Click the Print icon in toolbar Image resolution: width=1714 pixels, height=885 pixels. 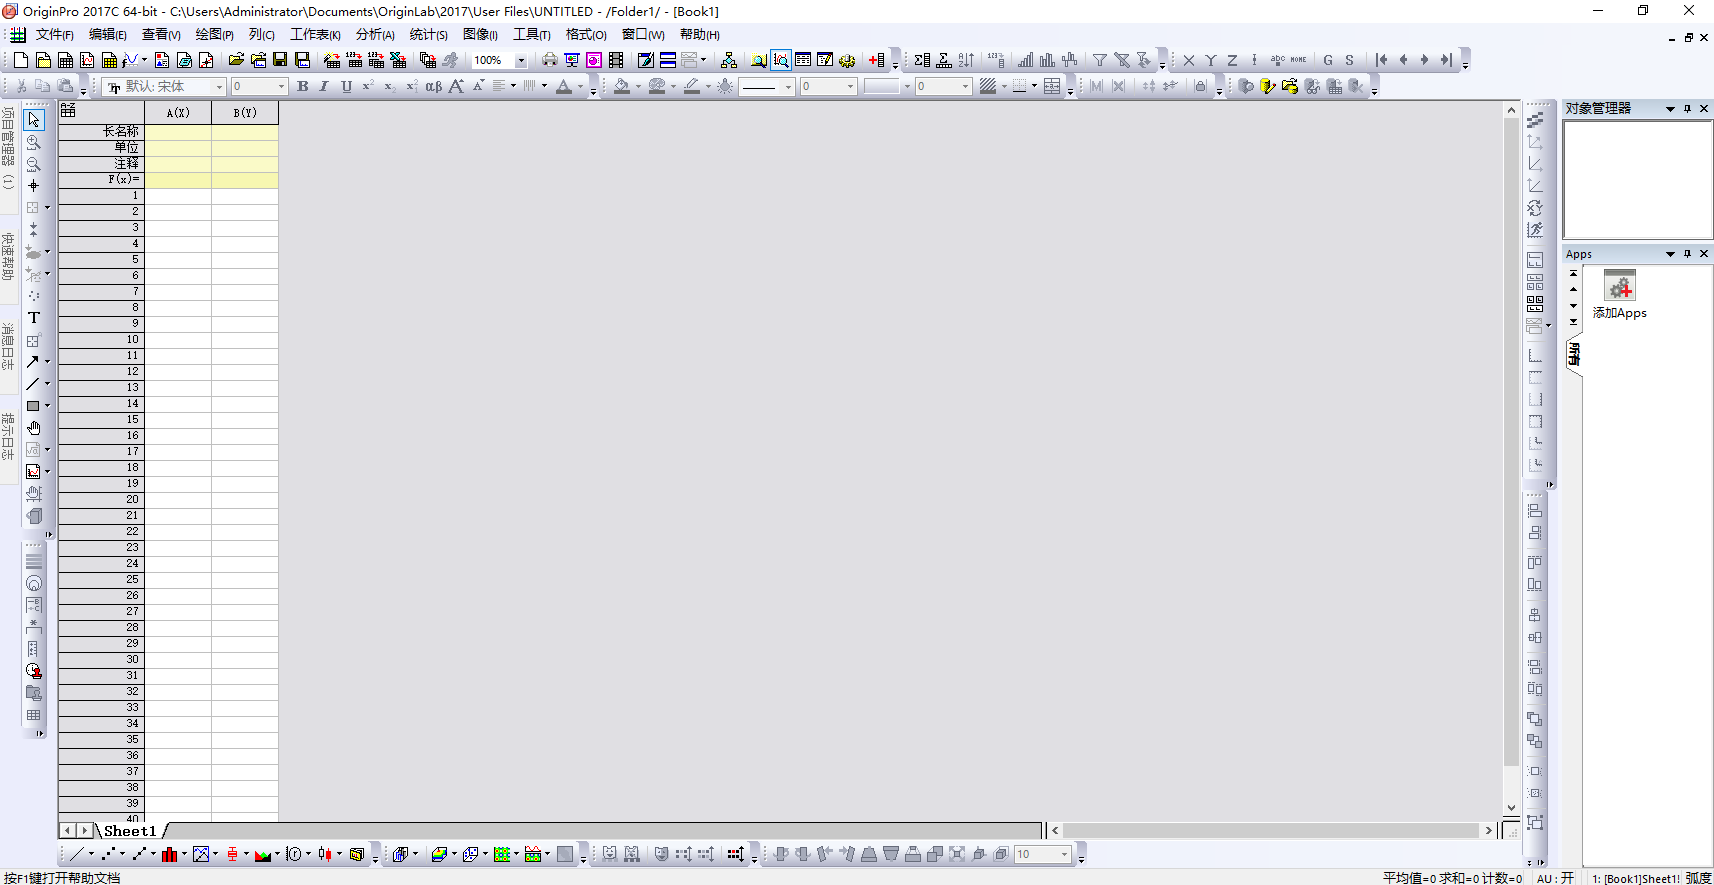pos(549,60)
